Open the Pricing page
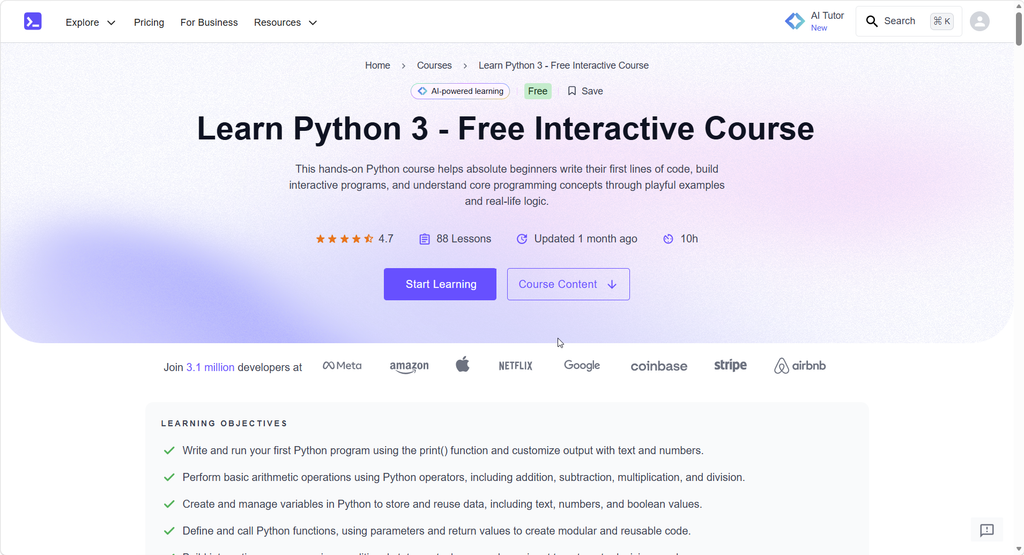This screenshot has height=555, width=1024. coord(149,22)
